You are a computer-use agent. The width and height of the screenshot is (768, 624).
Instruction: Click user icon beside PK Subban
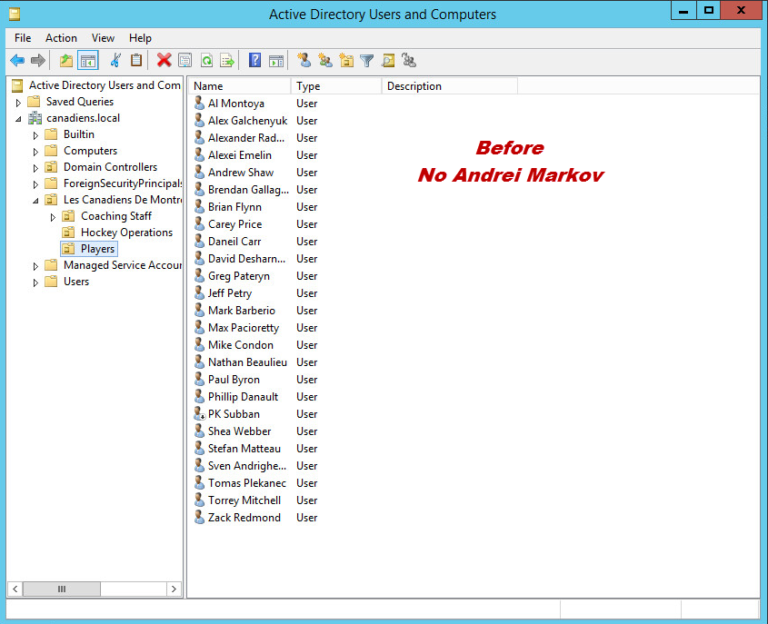pyautogui.click(x=199, y=414)
